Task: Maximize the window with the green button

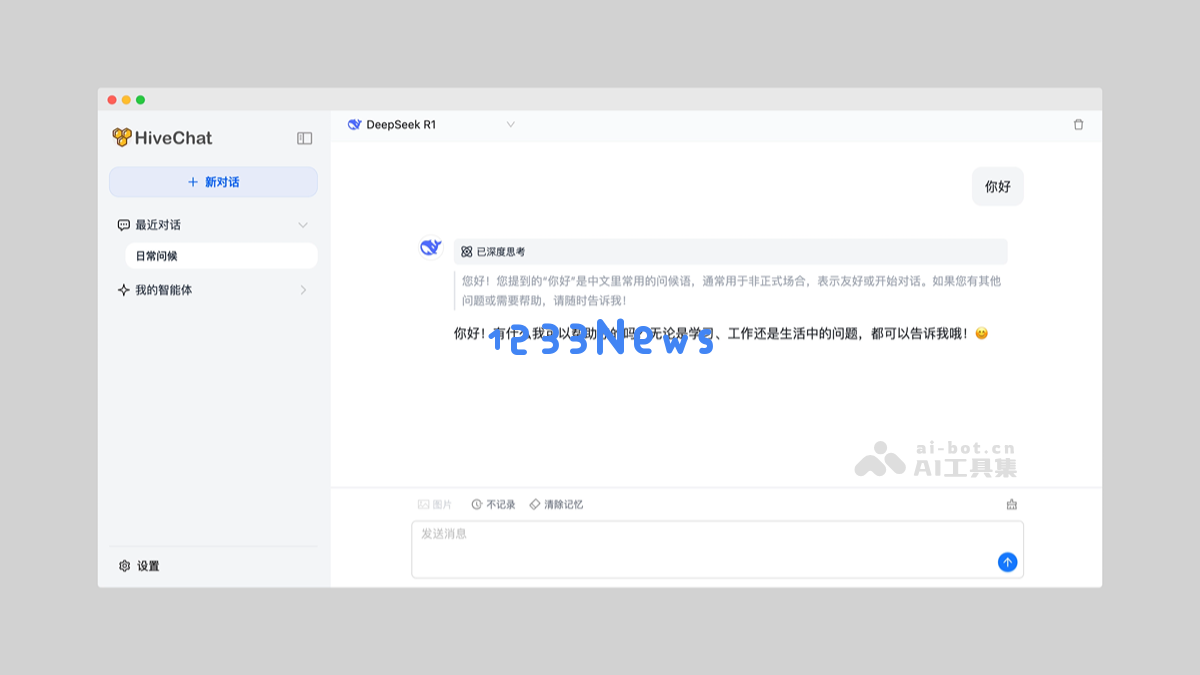Action: (141, 100)
